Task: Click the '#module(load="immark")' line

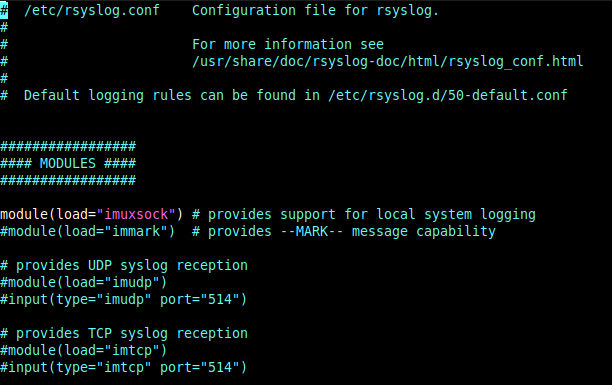Action: click(87, 232)
